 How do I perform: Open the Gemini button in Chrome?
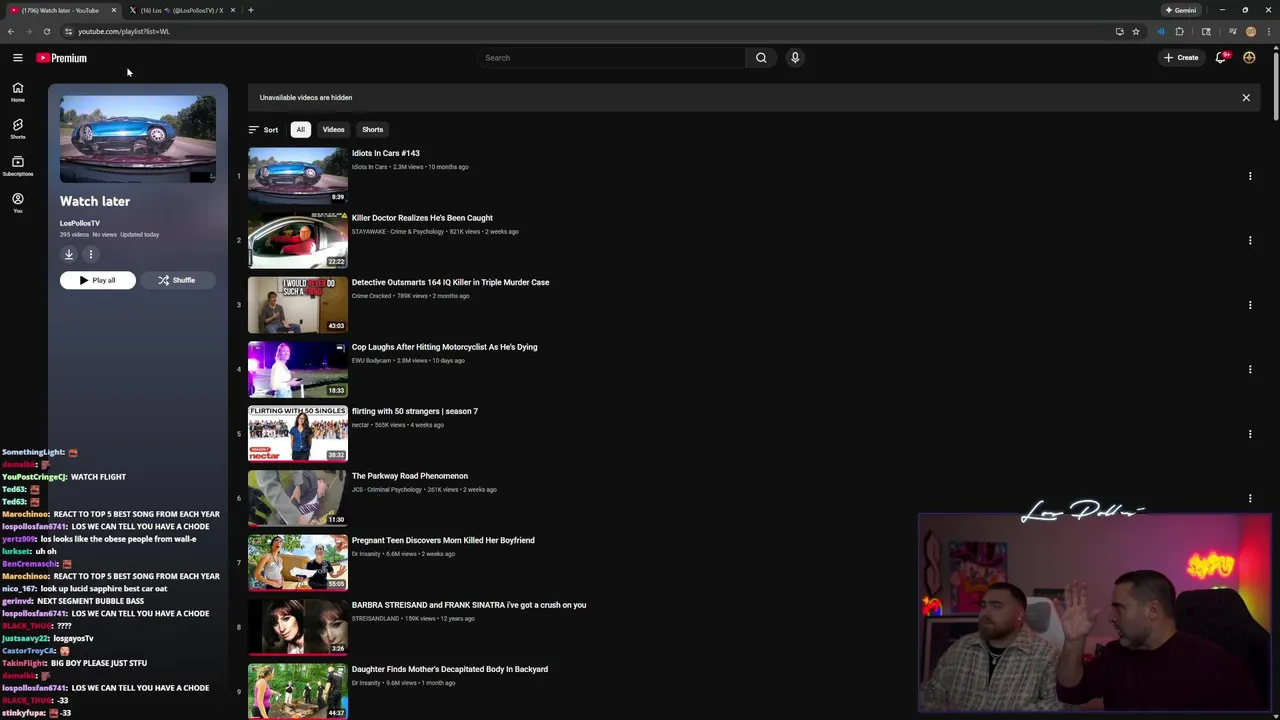point(1181,10)
